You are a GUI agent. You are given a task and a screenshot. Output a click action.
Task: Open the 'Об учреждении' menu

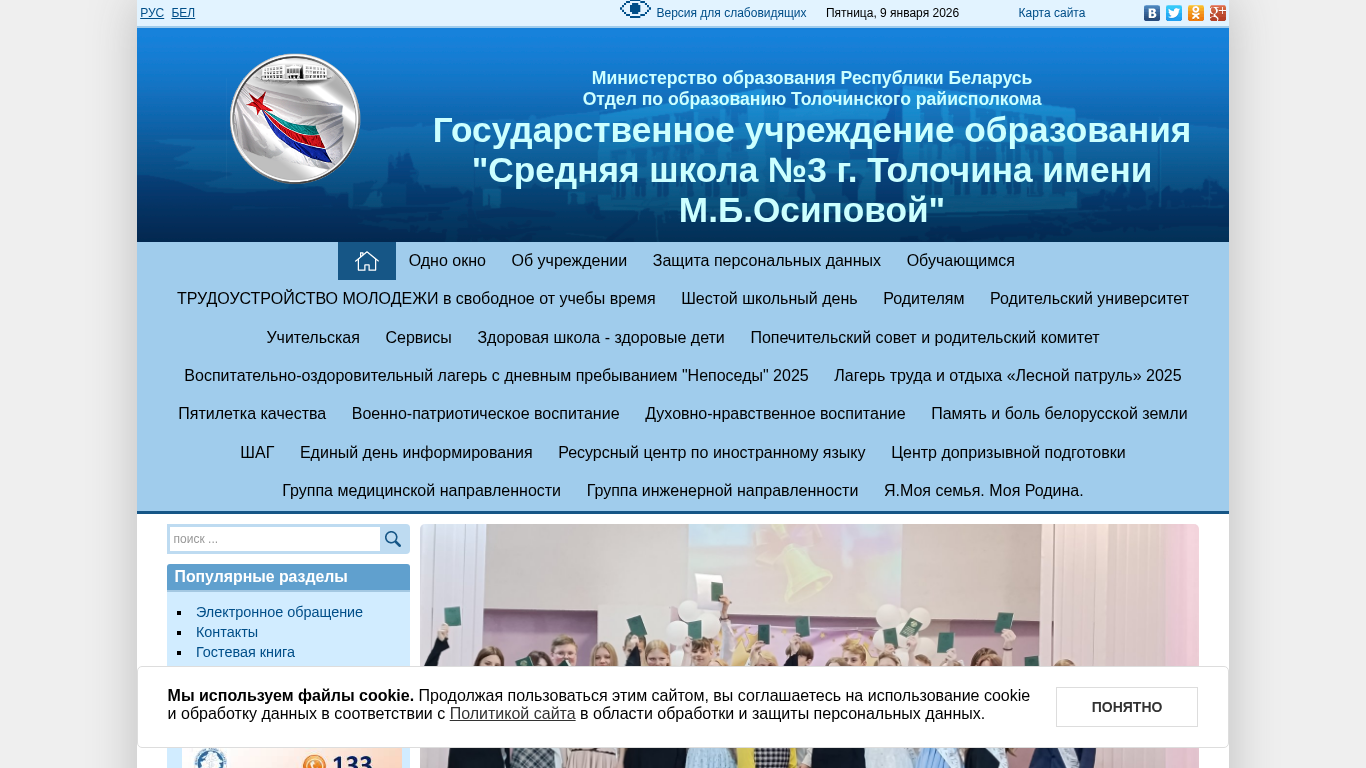point(569,261)
